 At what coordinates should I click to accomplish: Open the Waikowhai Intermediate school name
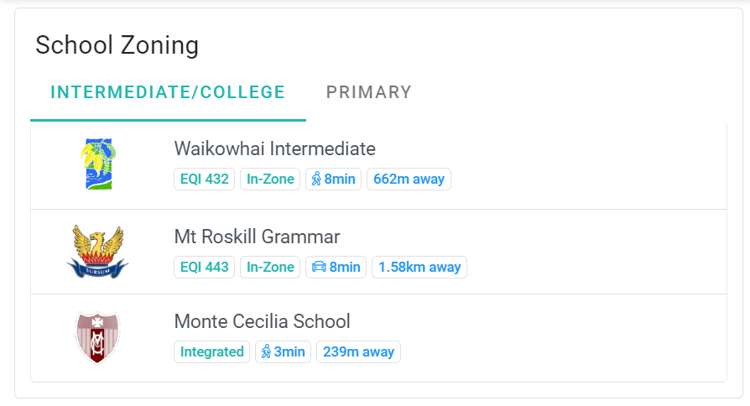click(275, 149)
